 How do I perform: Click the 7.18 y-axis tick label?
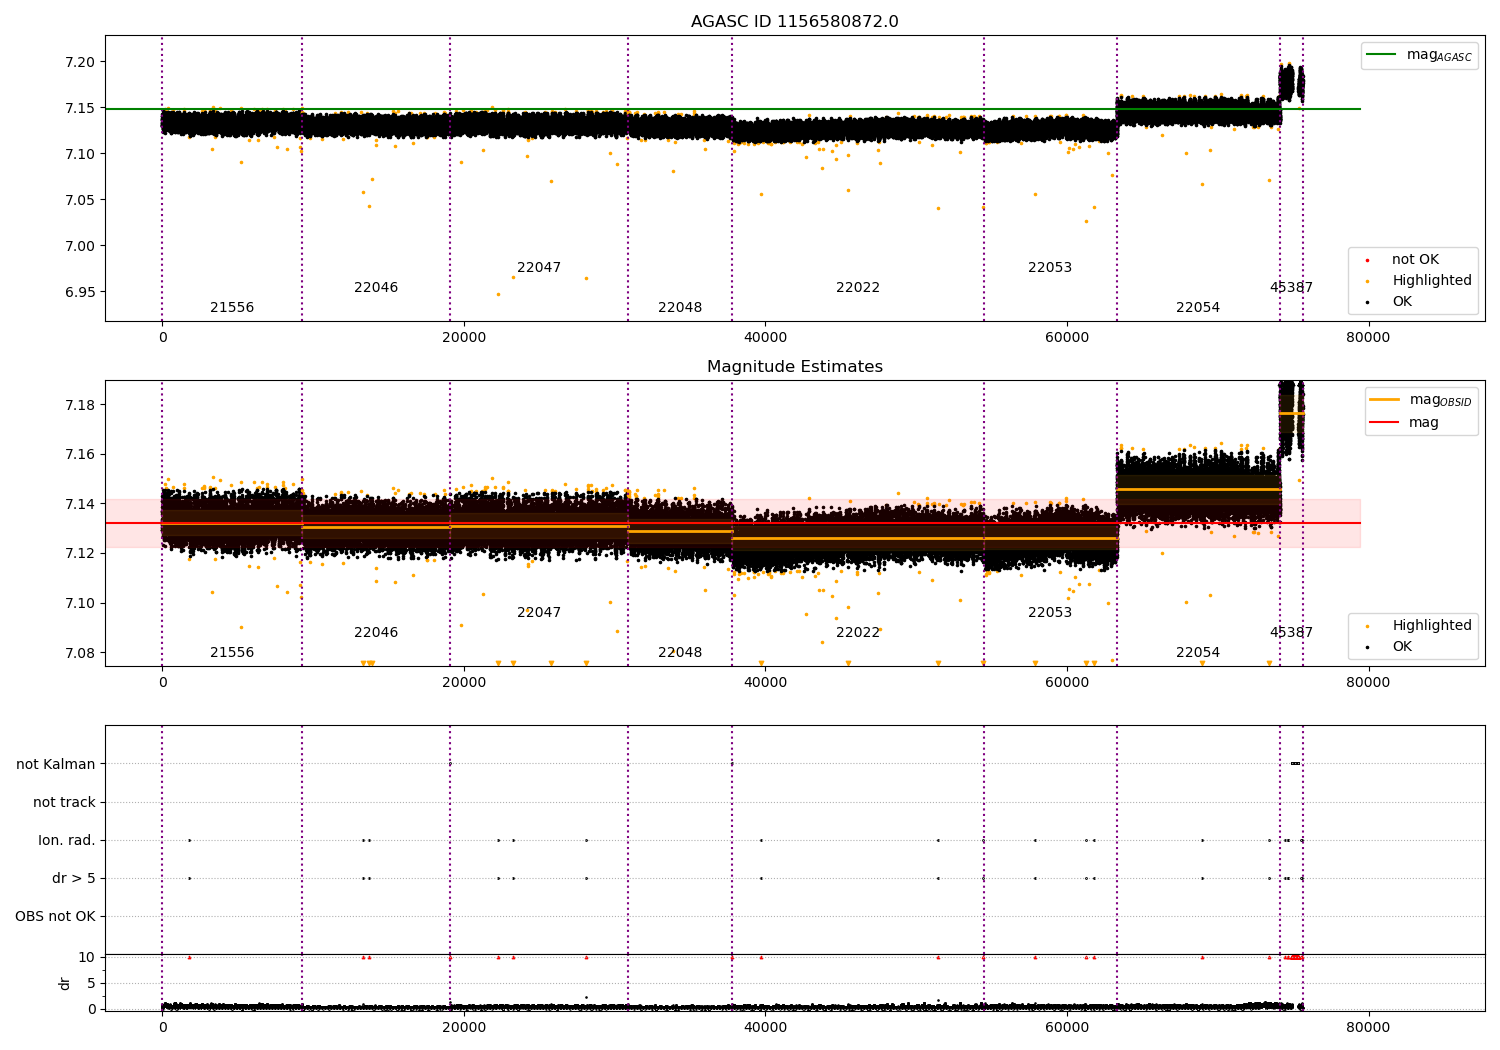point(81,405)
